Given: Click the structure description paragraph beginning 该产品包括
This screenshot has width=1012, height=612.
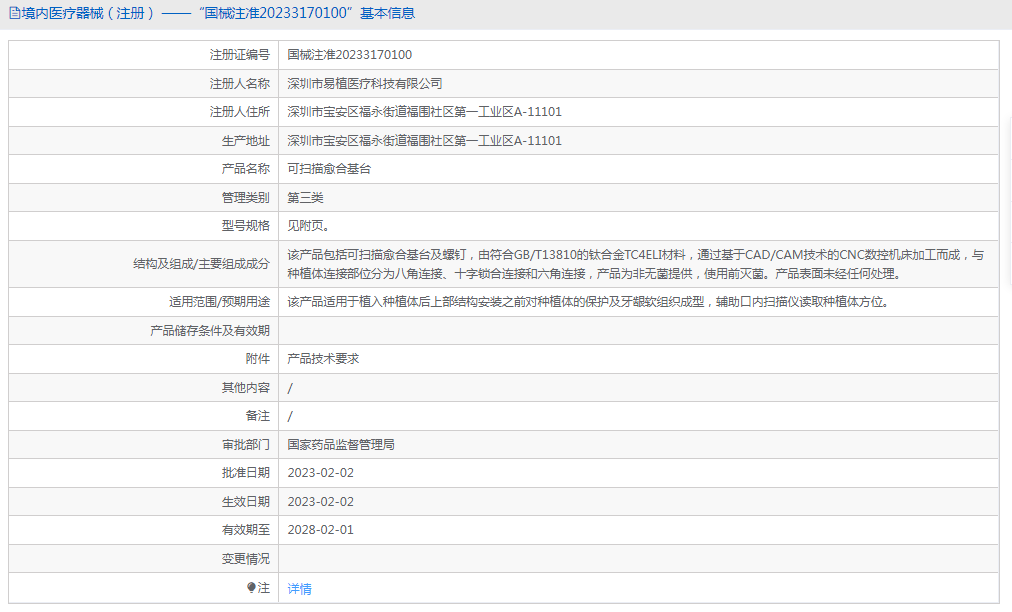Looking at the screenshot, I should 636,264.
